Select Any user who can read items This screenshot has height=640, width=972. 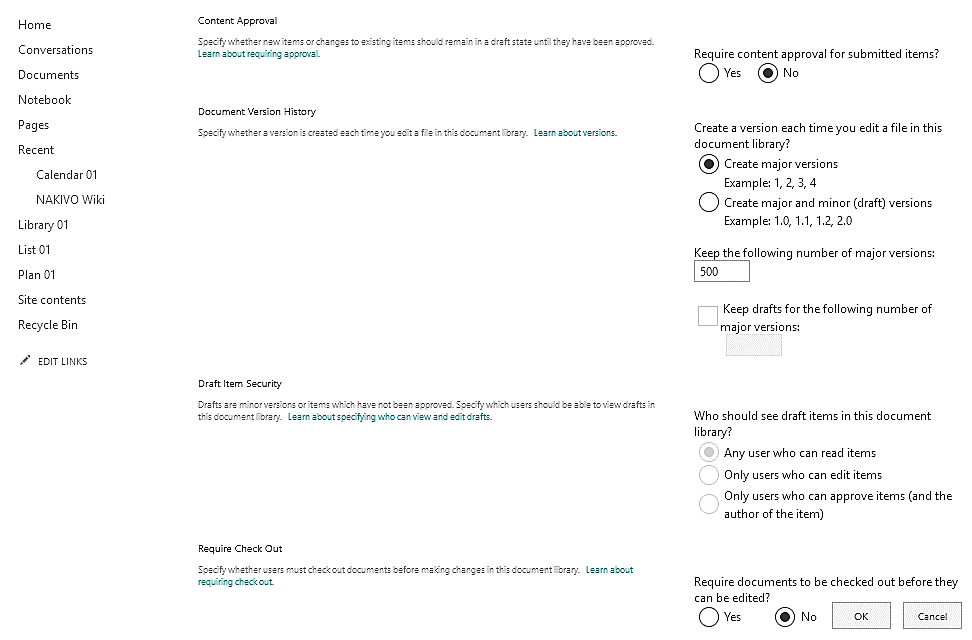(708, 452)
